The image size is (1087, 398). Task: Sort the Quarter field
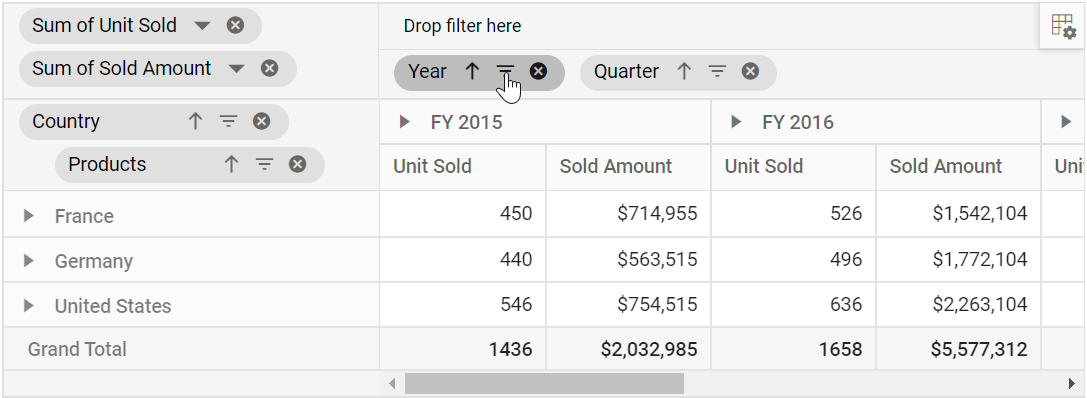point(684,71)
